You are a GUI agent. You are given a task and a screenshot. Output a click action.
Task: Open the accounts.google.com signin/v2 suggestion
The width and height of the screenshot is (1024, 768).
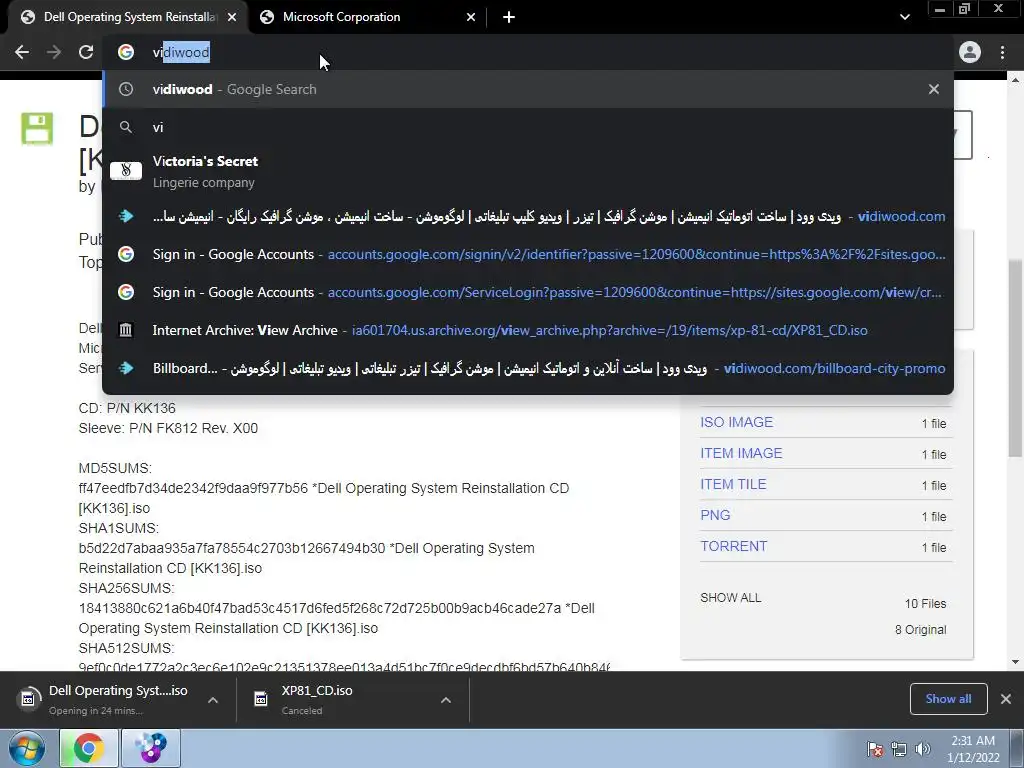tap(528, 254)
